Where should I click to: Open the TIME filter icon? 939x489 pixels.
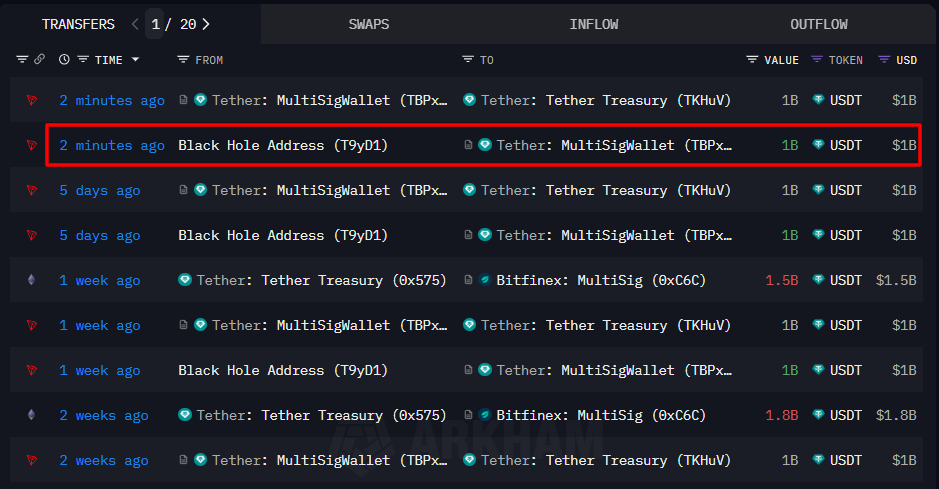83,59
